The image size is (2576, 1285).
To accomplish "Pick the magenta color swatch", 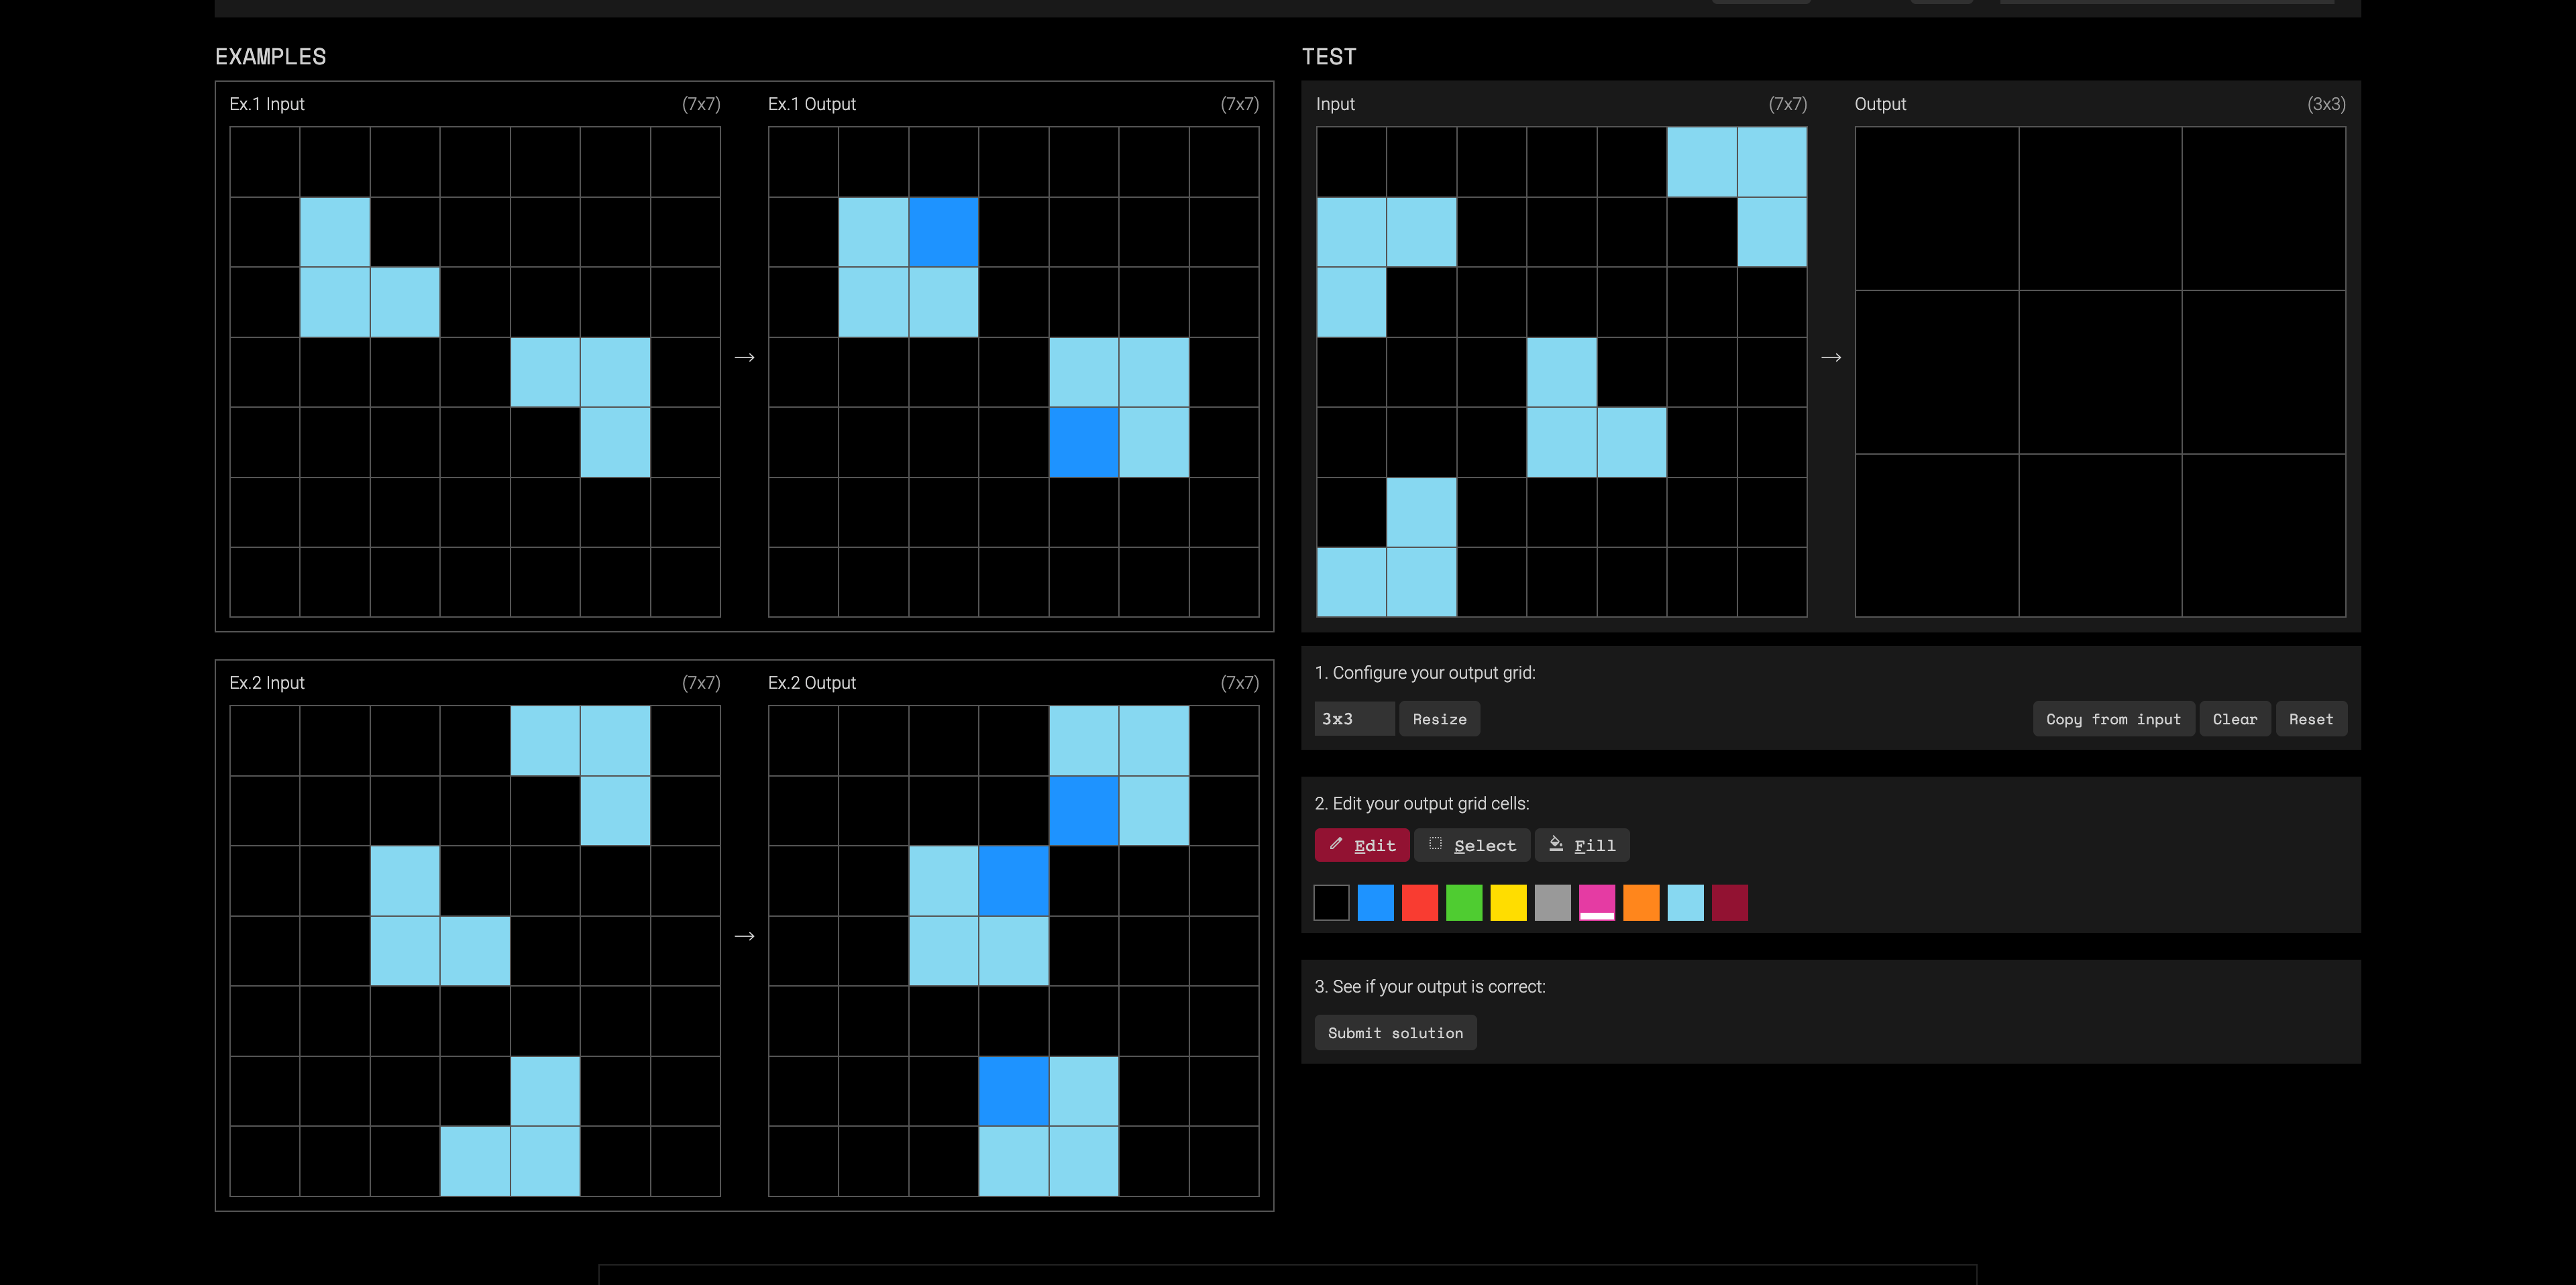I will 1596,903.
